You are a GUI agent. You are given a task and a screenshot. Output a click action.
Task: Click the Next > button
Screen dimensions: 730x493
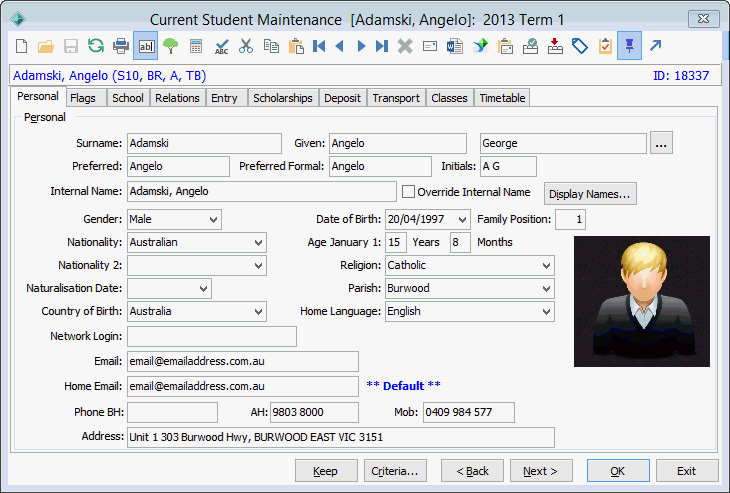541,471
